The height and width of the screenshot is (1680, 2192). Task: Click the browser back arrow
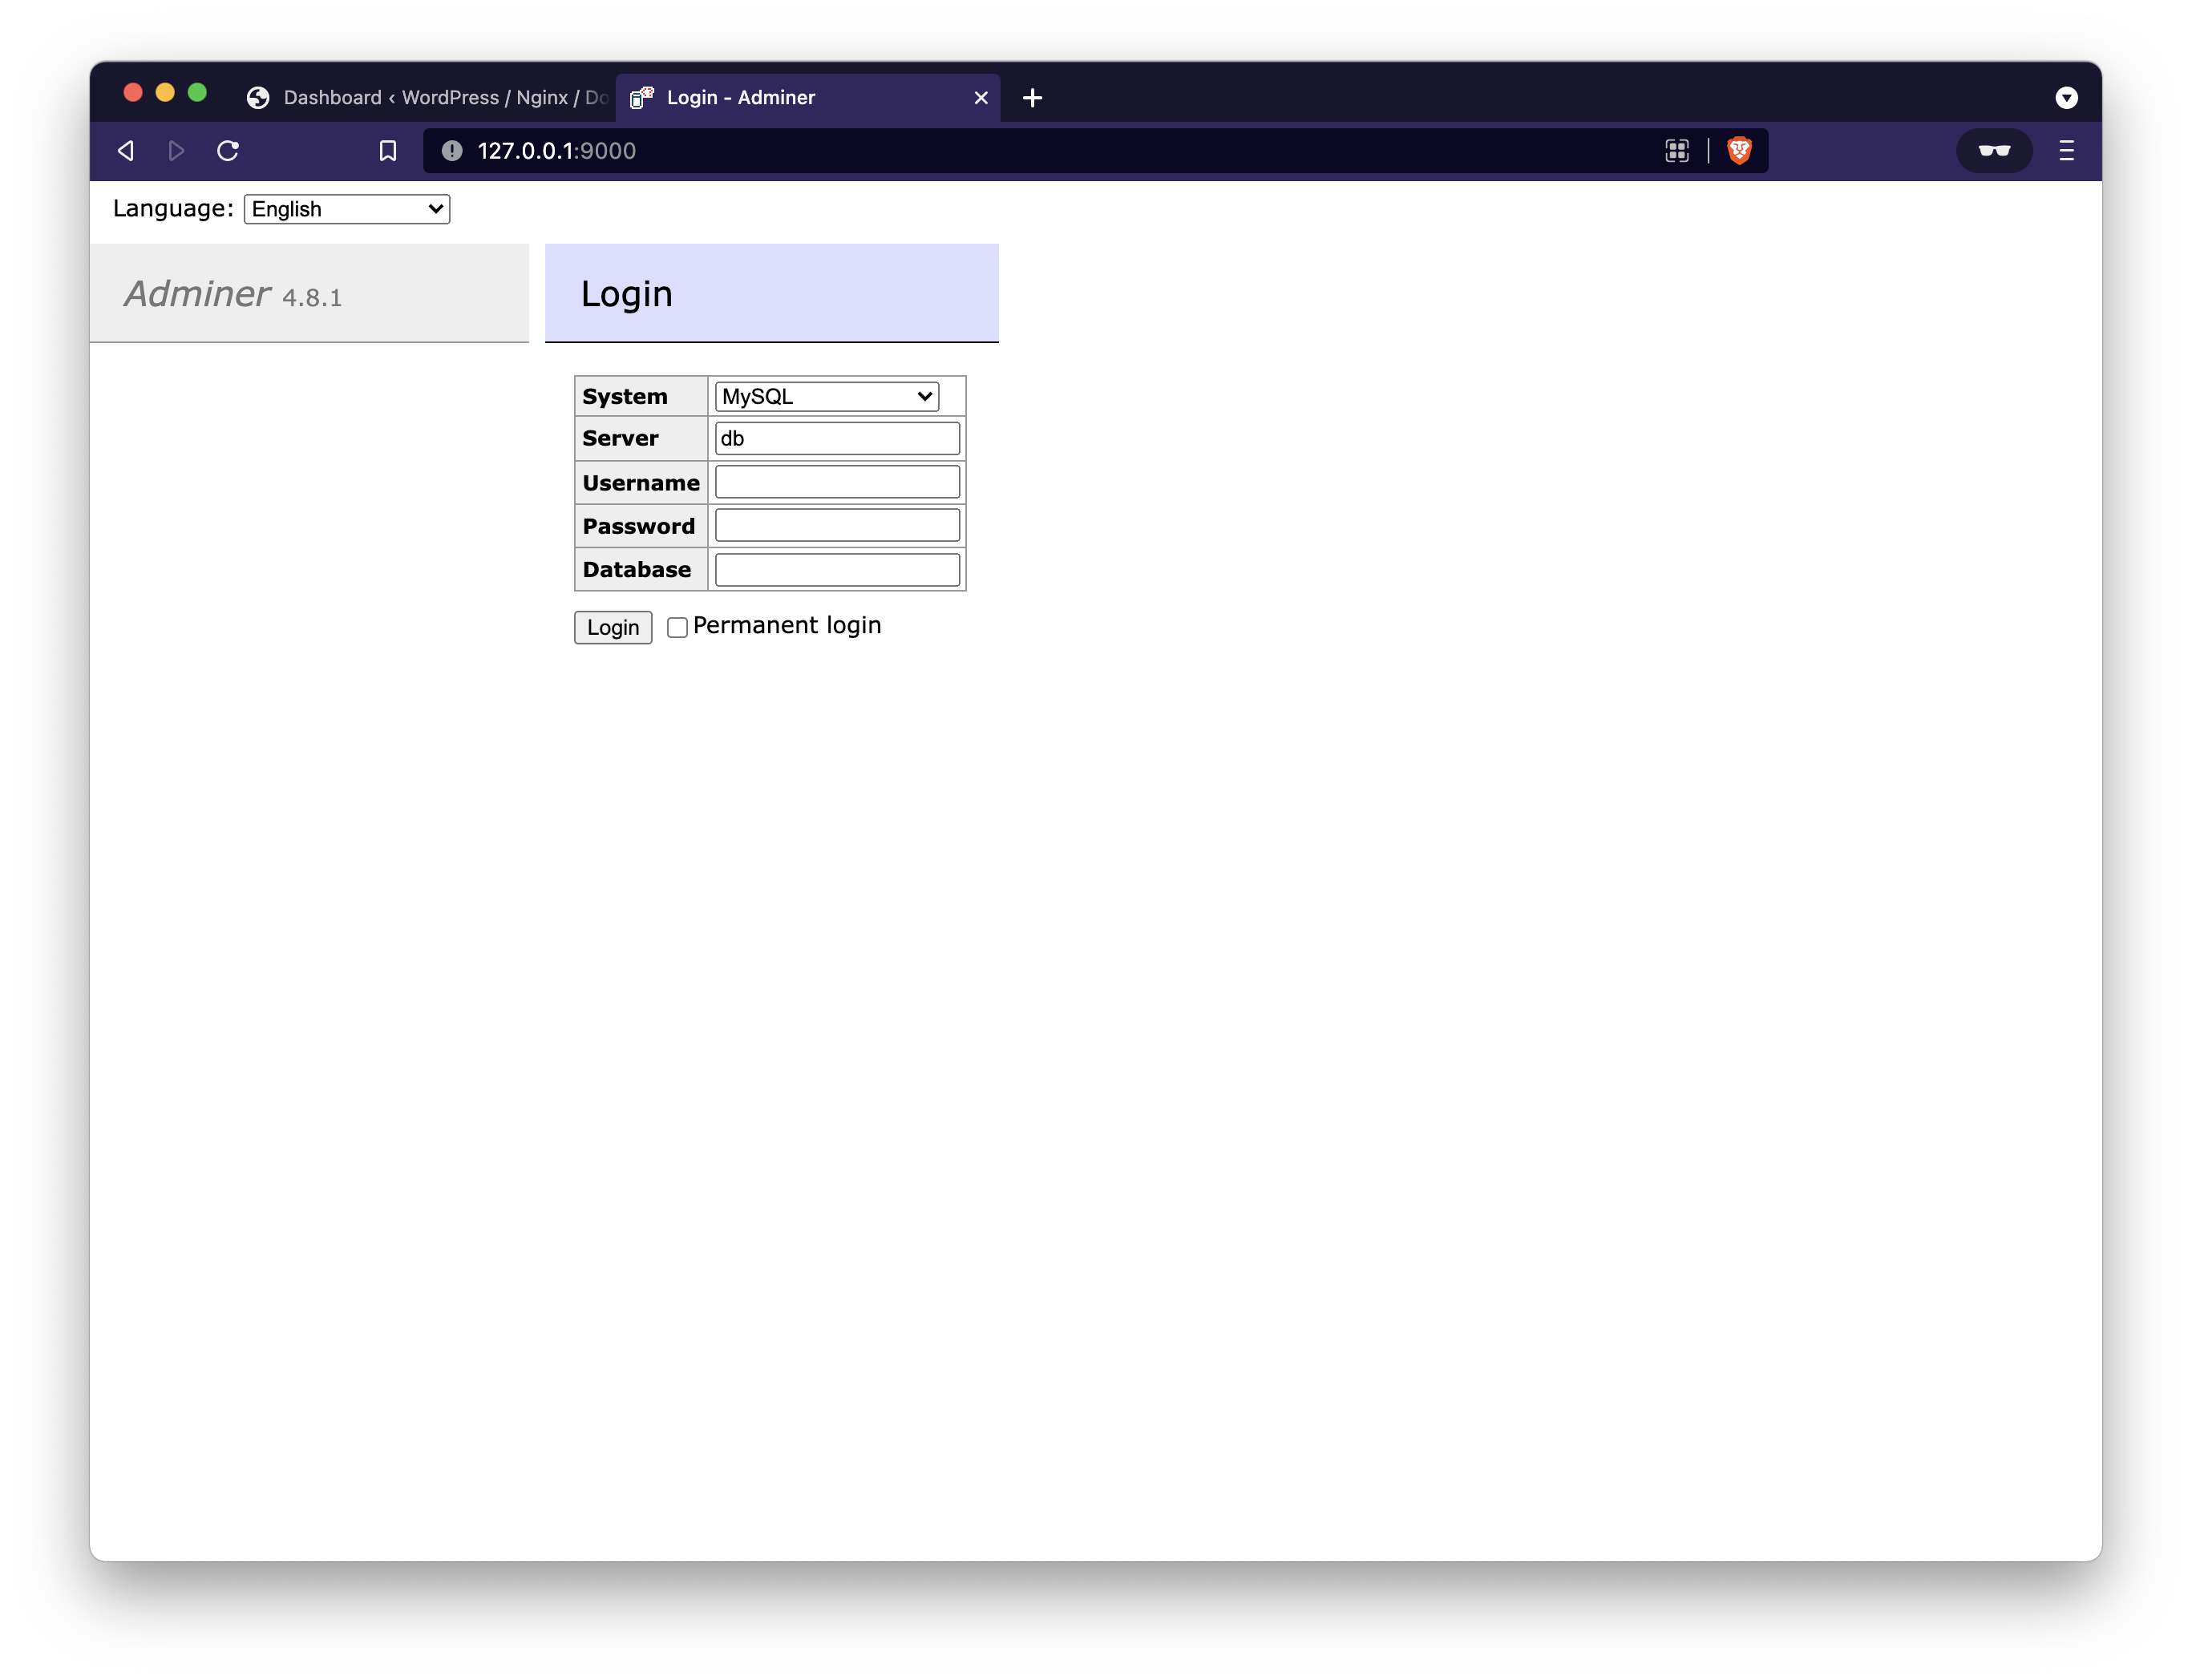(126, 151)
